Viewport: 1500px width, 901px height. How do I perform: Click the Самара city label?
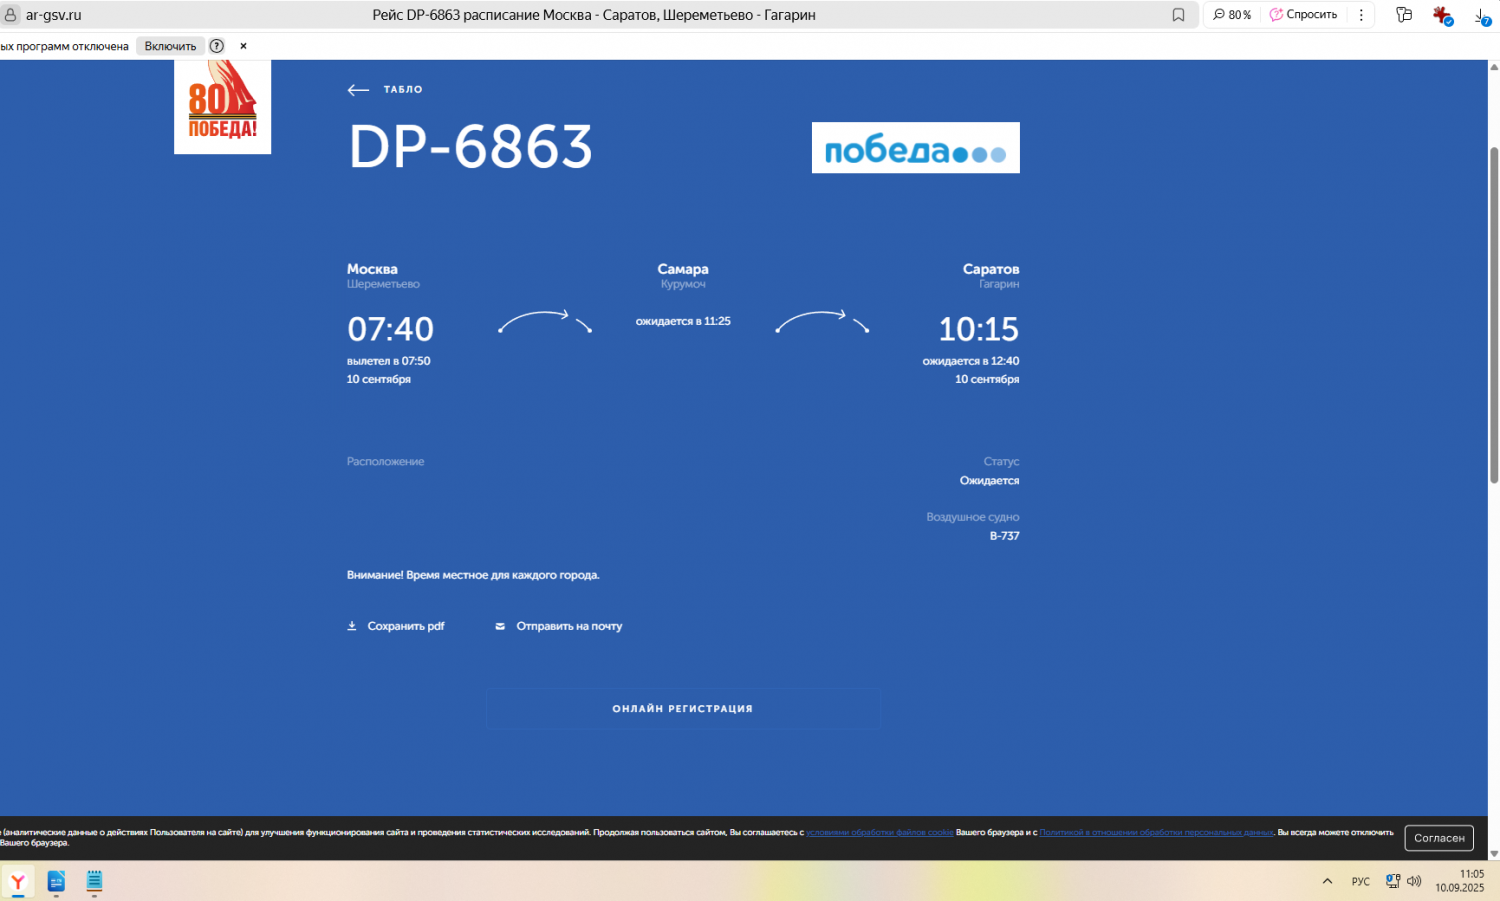pyautogui.click(x=683, y=269)
